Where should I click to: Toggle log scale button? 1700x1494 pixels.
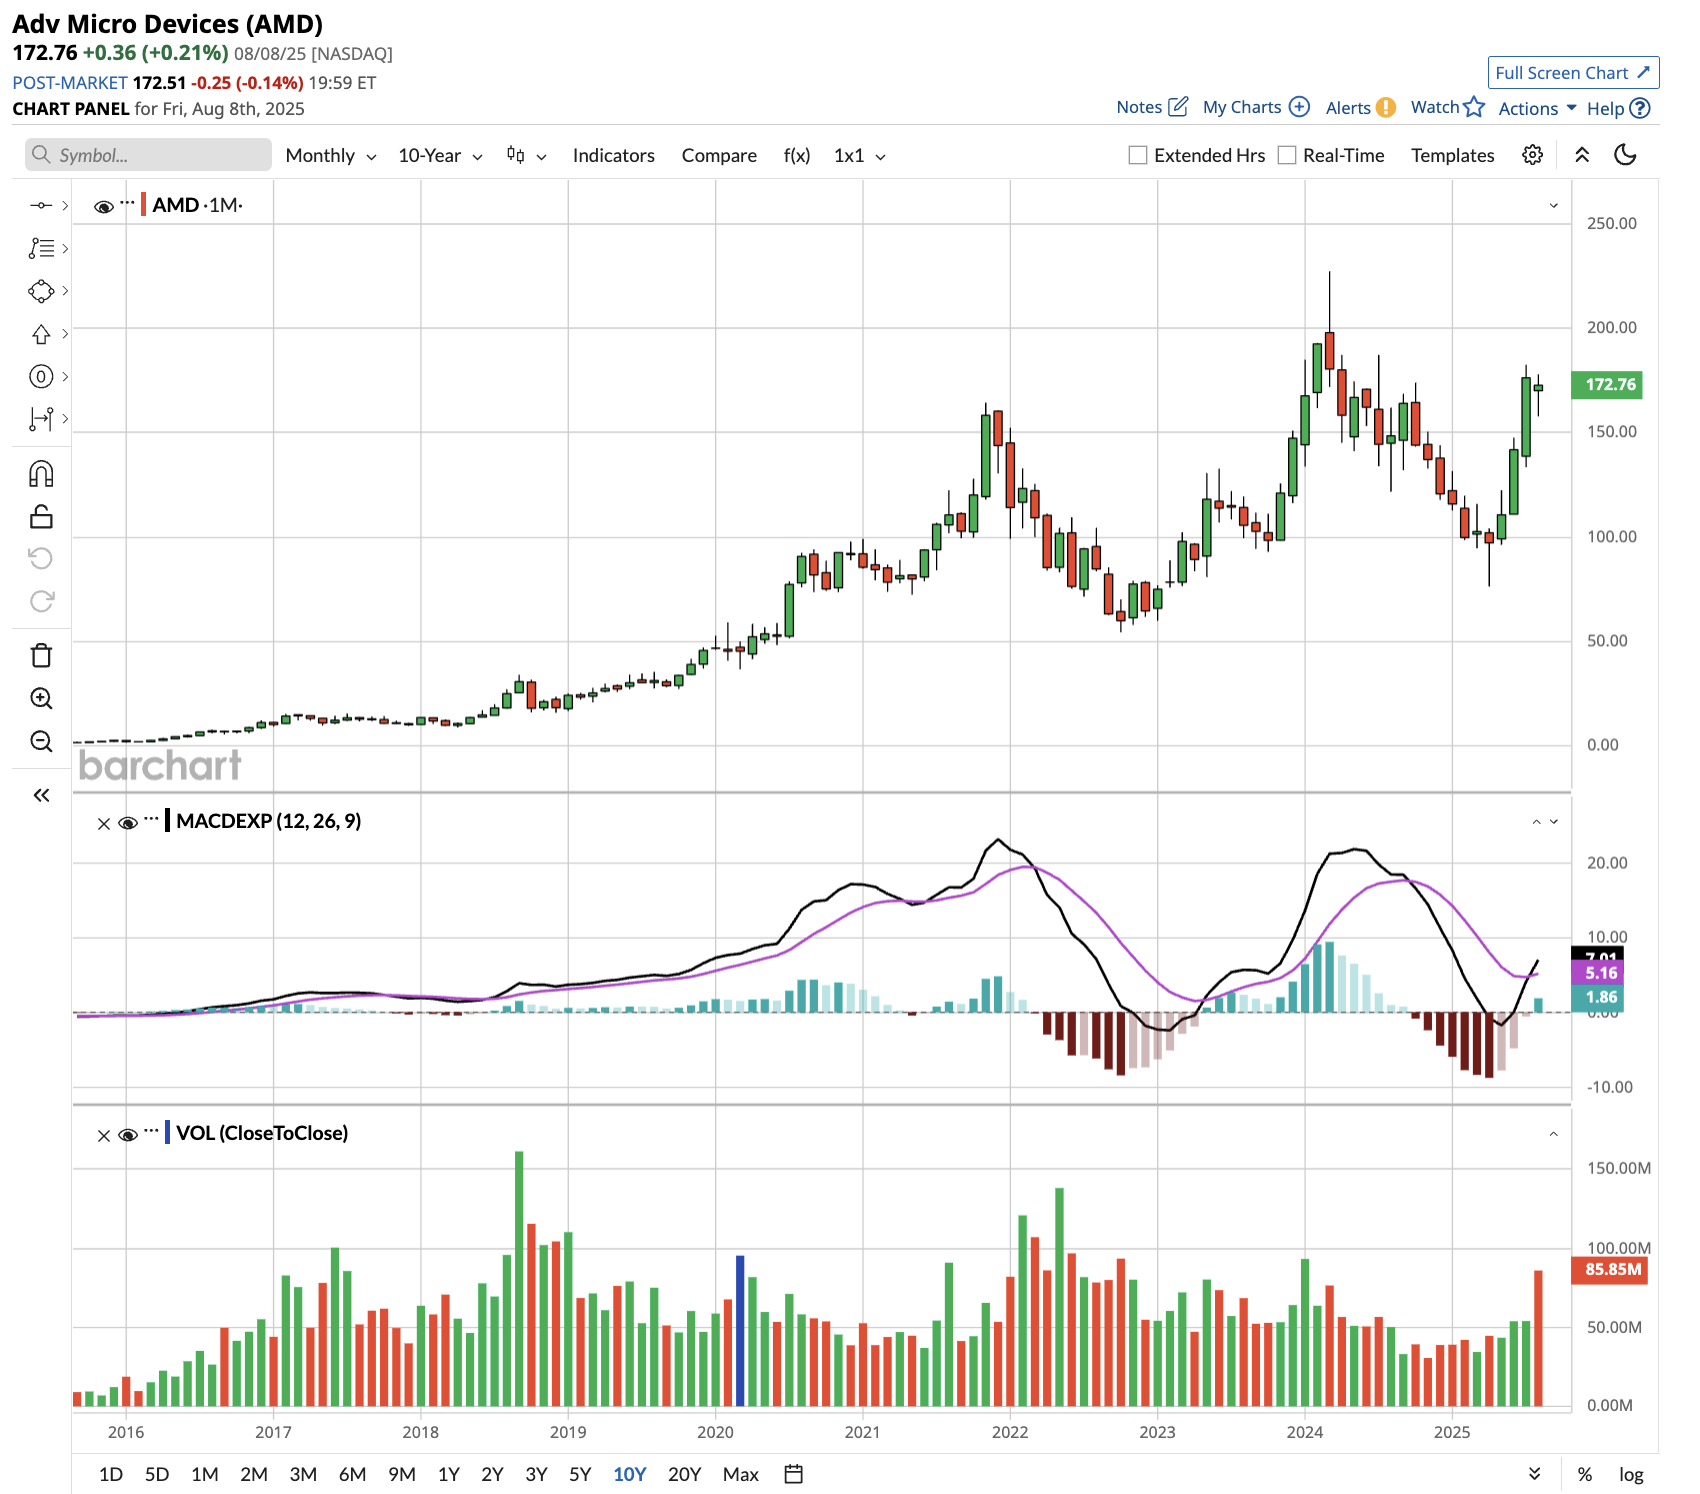1631,1474
